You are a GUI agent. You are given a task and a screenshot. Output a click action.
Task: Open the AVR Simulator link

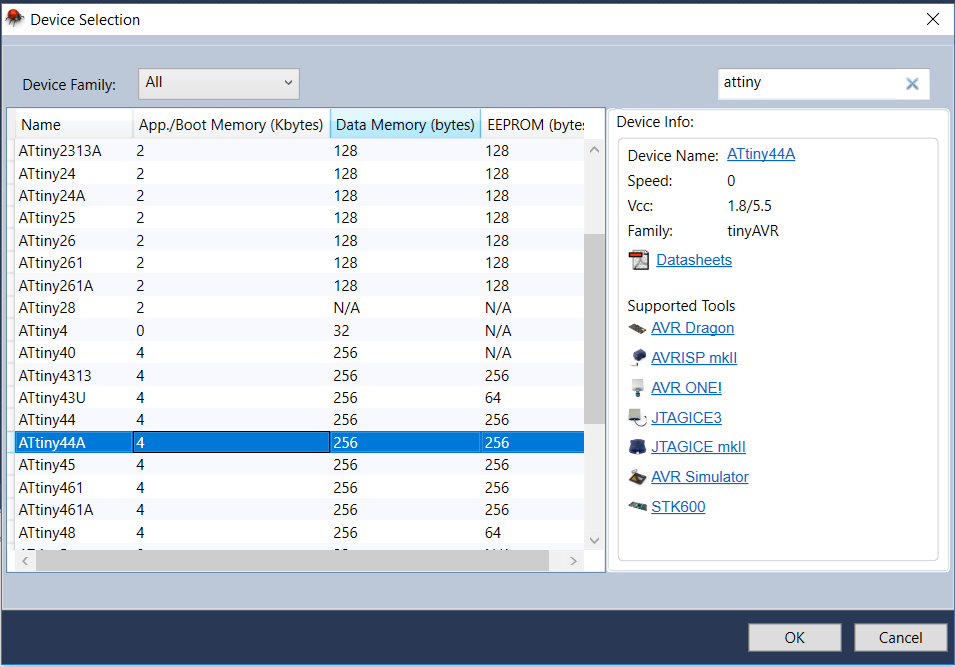coord(700,476)
